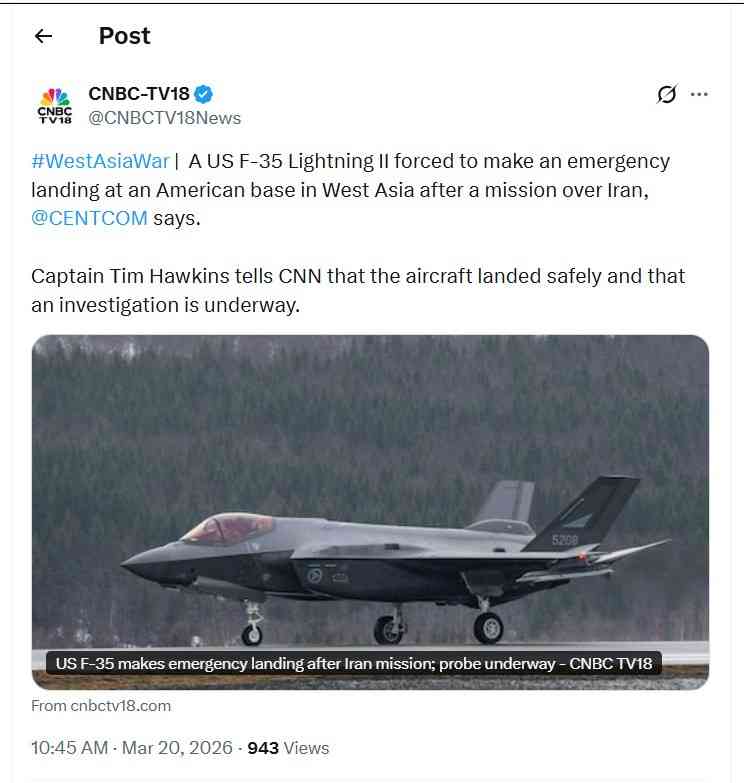Click the Mar 20, 2026 date
The width and height of the screenshot is (744, 783).
(177, 748)
